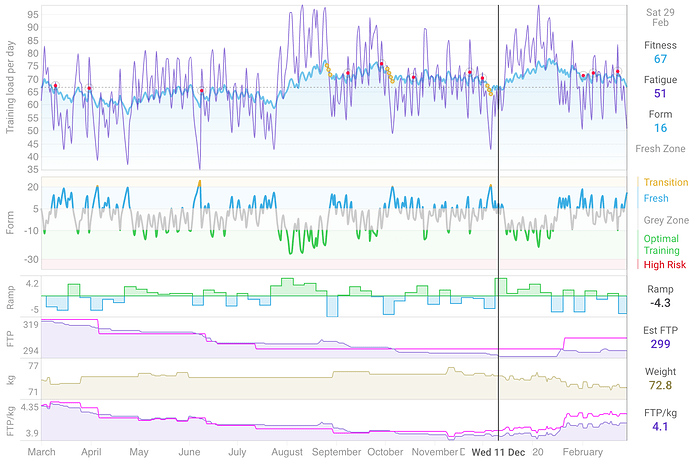Click the 'Training load per day' axis title
This screenshot has height=465, width=690.
click(10, 87)
